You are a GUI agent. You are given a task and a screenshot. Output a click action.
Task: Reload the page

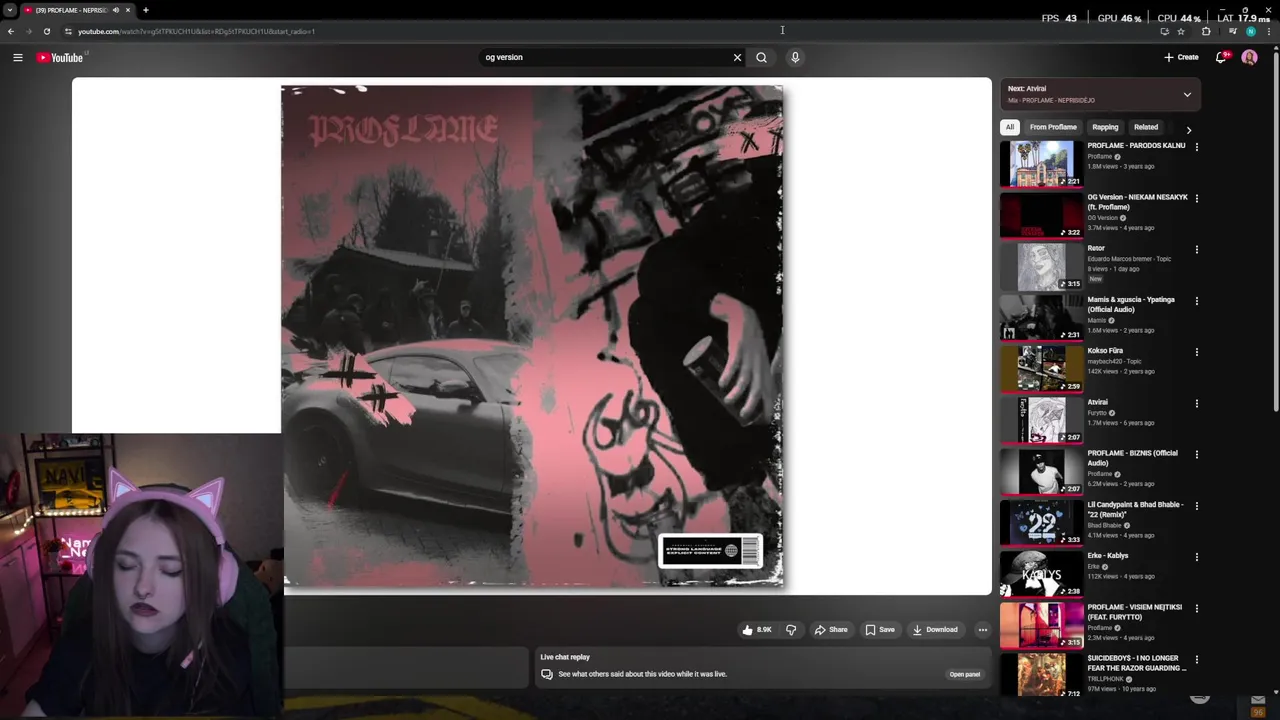point(46,31)
